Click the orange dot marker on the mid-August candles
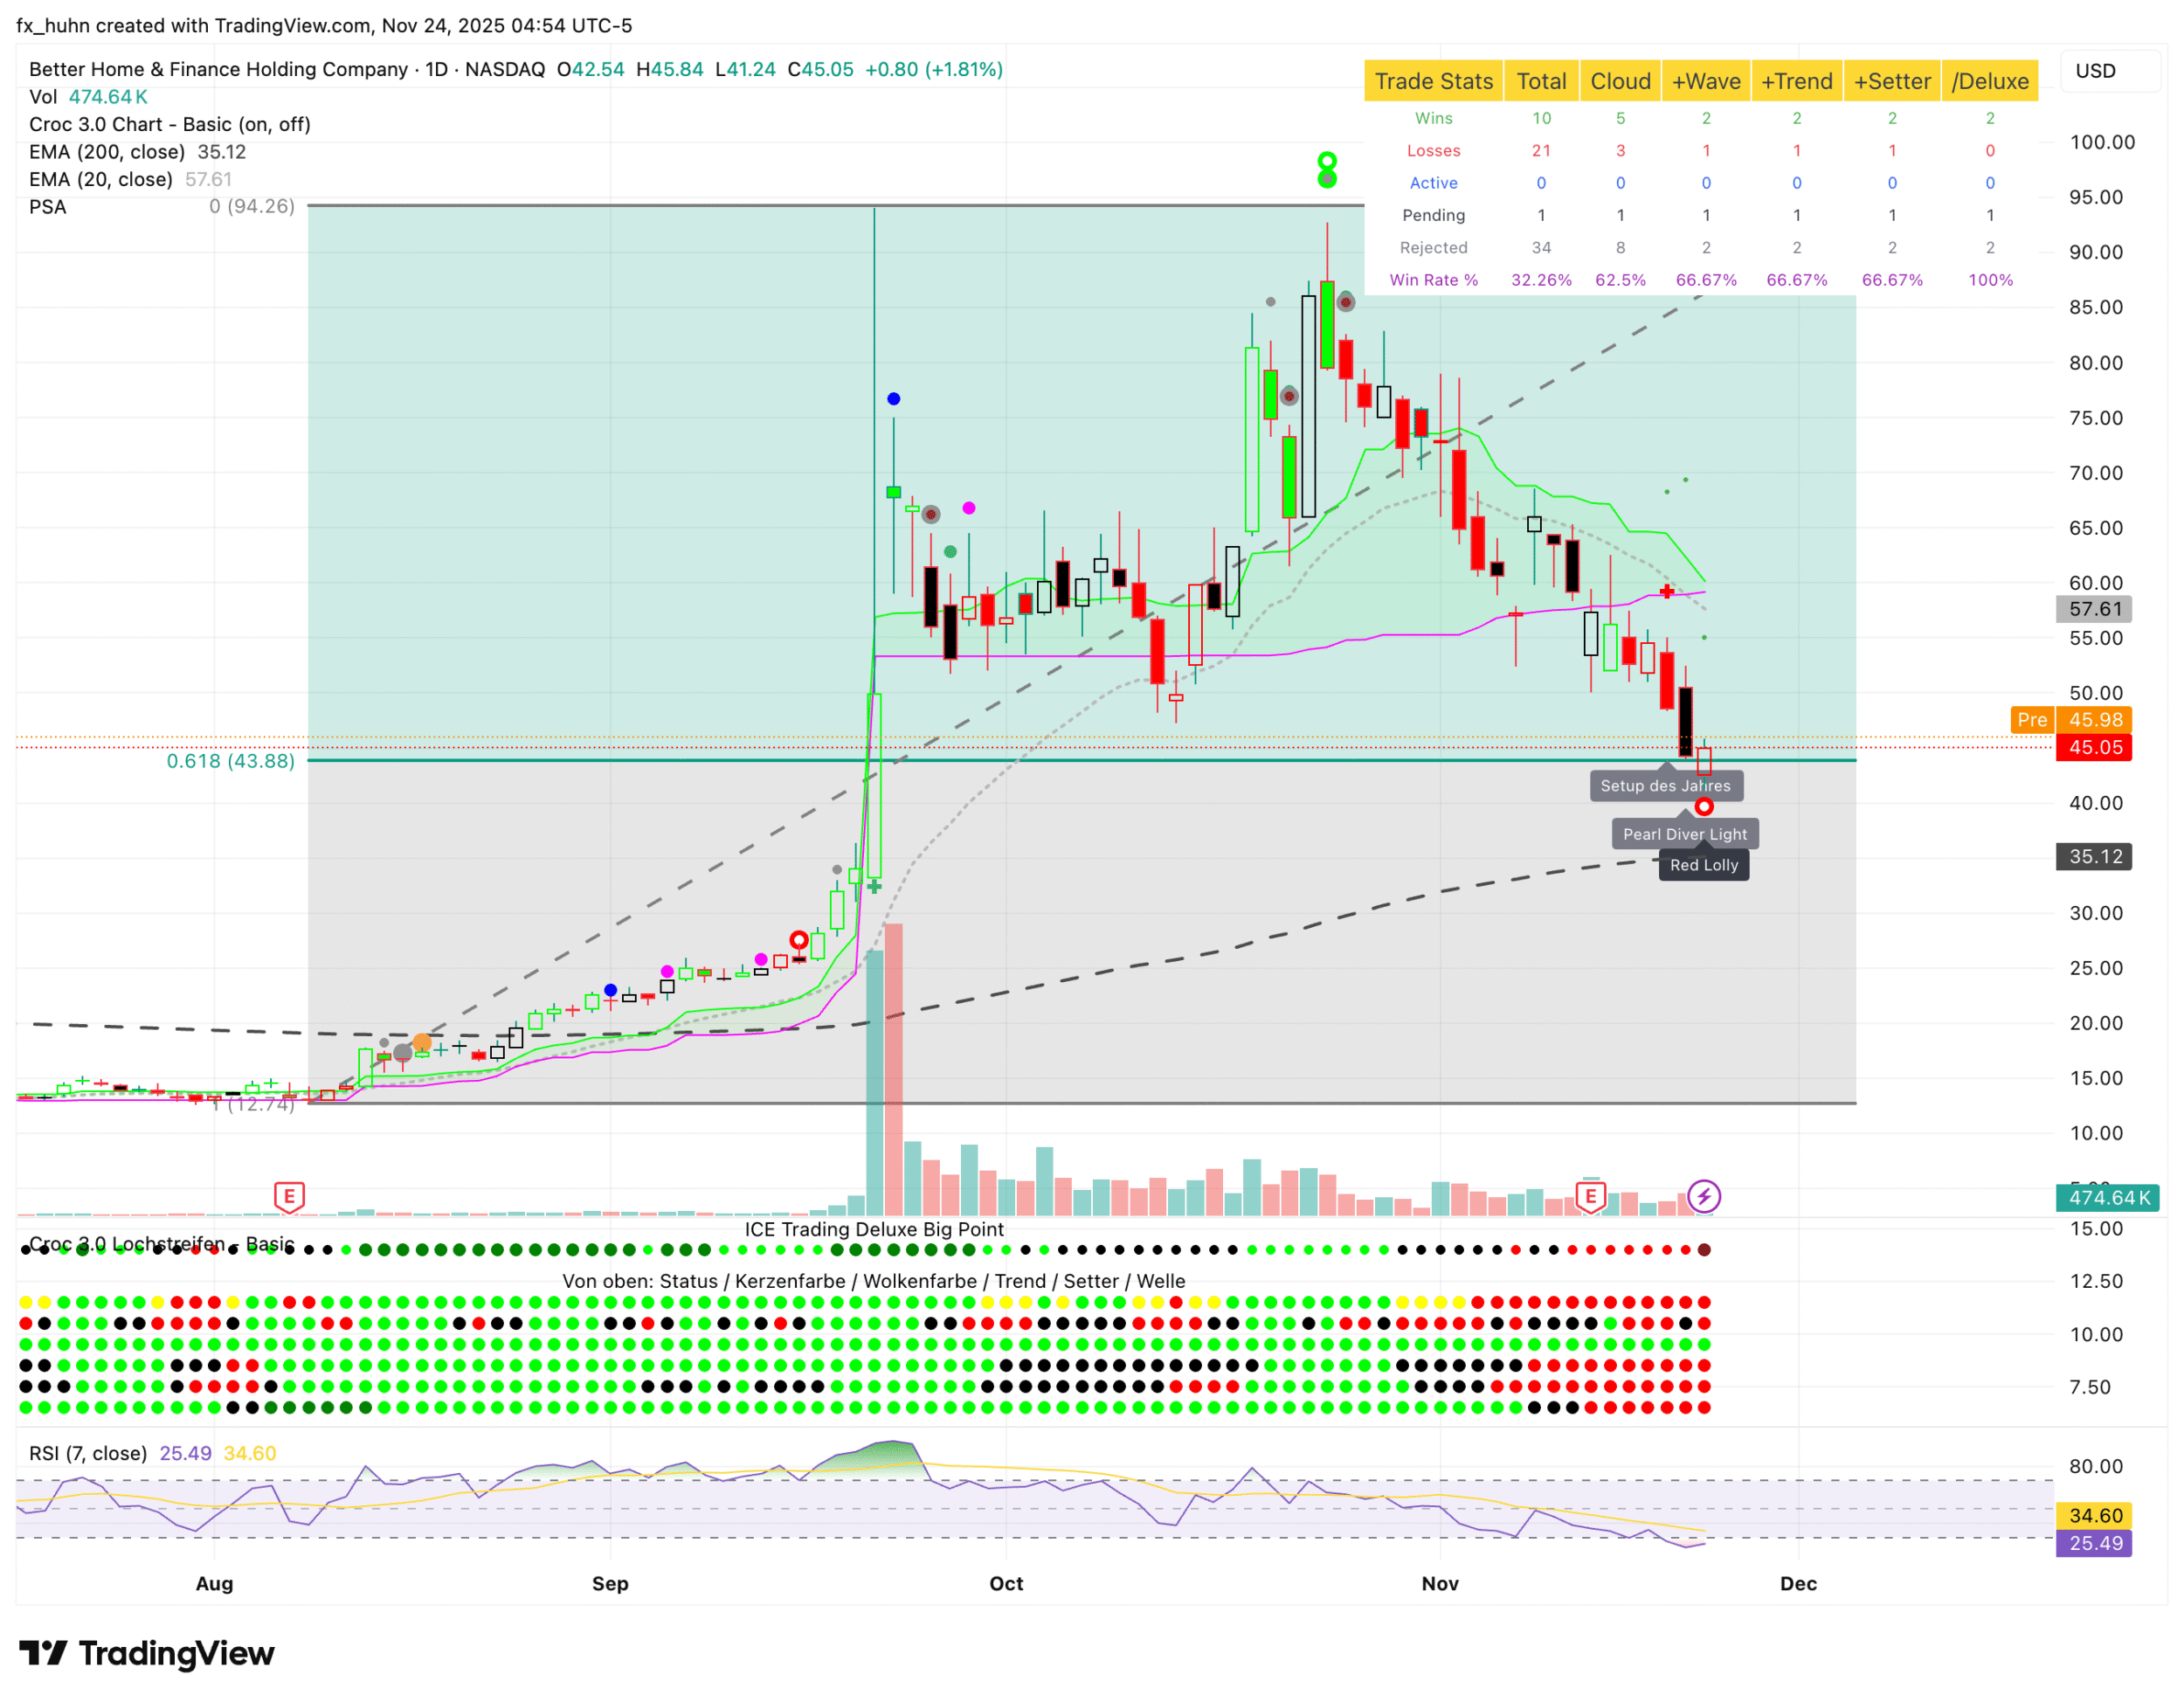The height and width of the screenshot is (1702, 2184). tap(422, 1043)
